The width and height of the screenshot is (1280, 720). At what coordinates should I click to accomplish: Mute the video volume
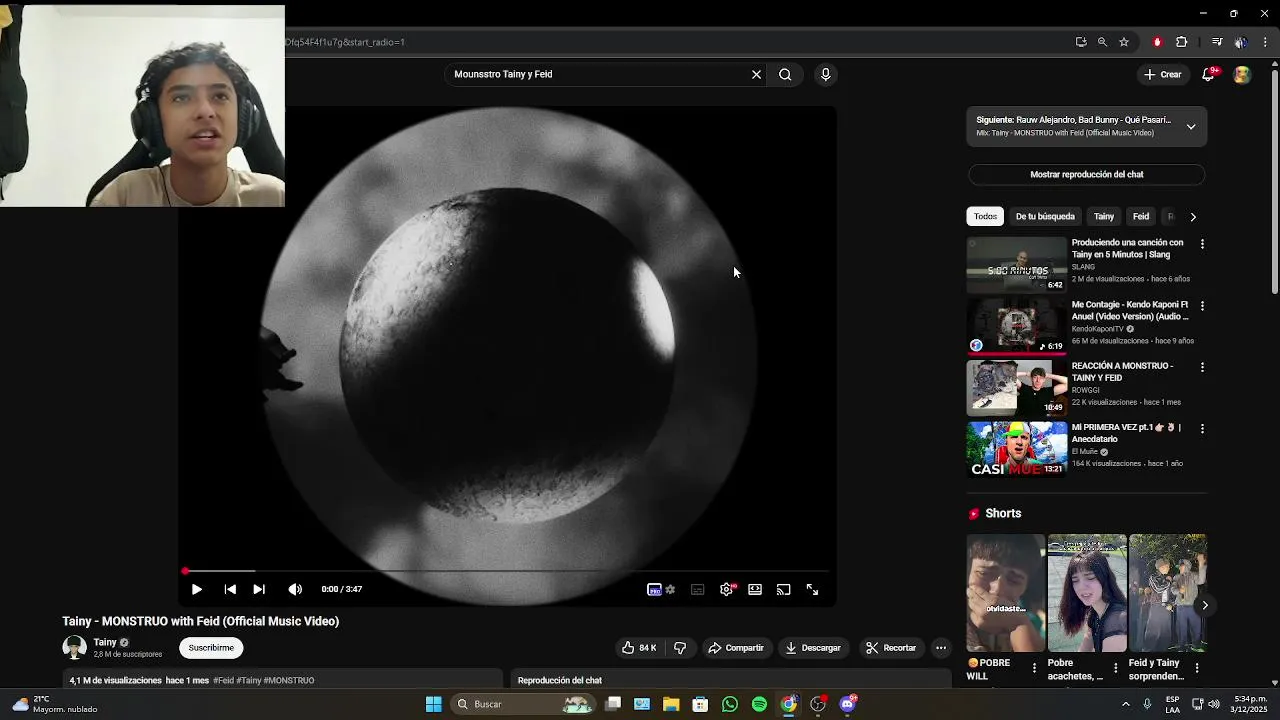coord(295,590)
